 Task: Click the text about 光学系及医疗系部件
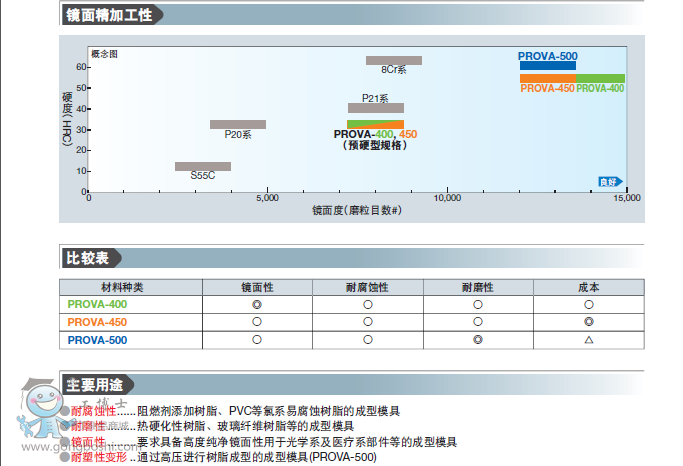(x=297, y=442)
